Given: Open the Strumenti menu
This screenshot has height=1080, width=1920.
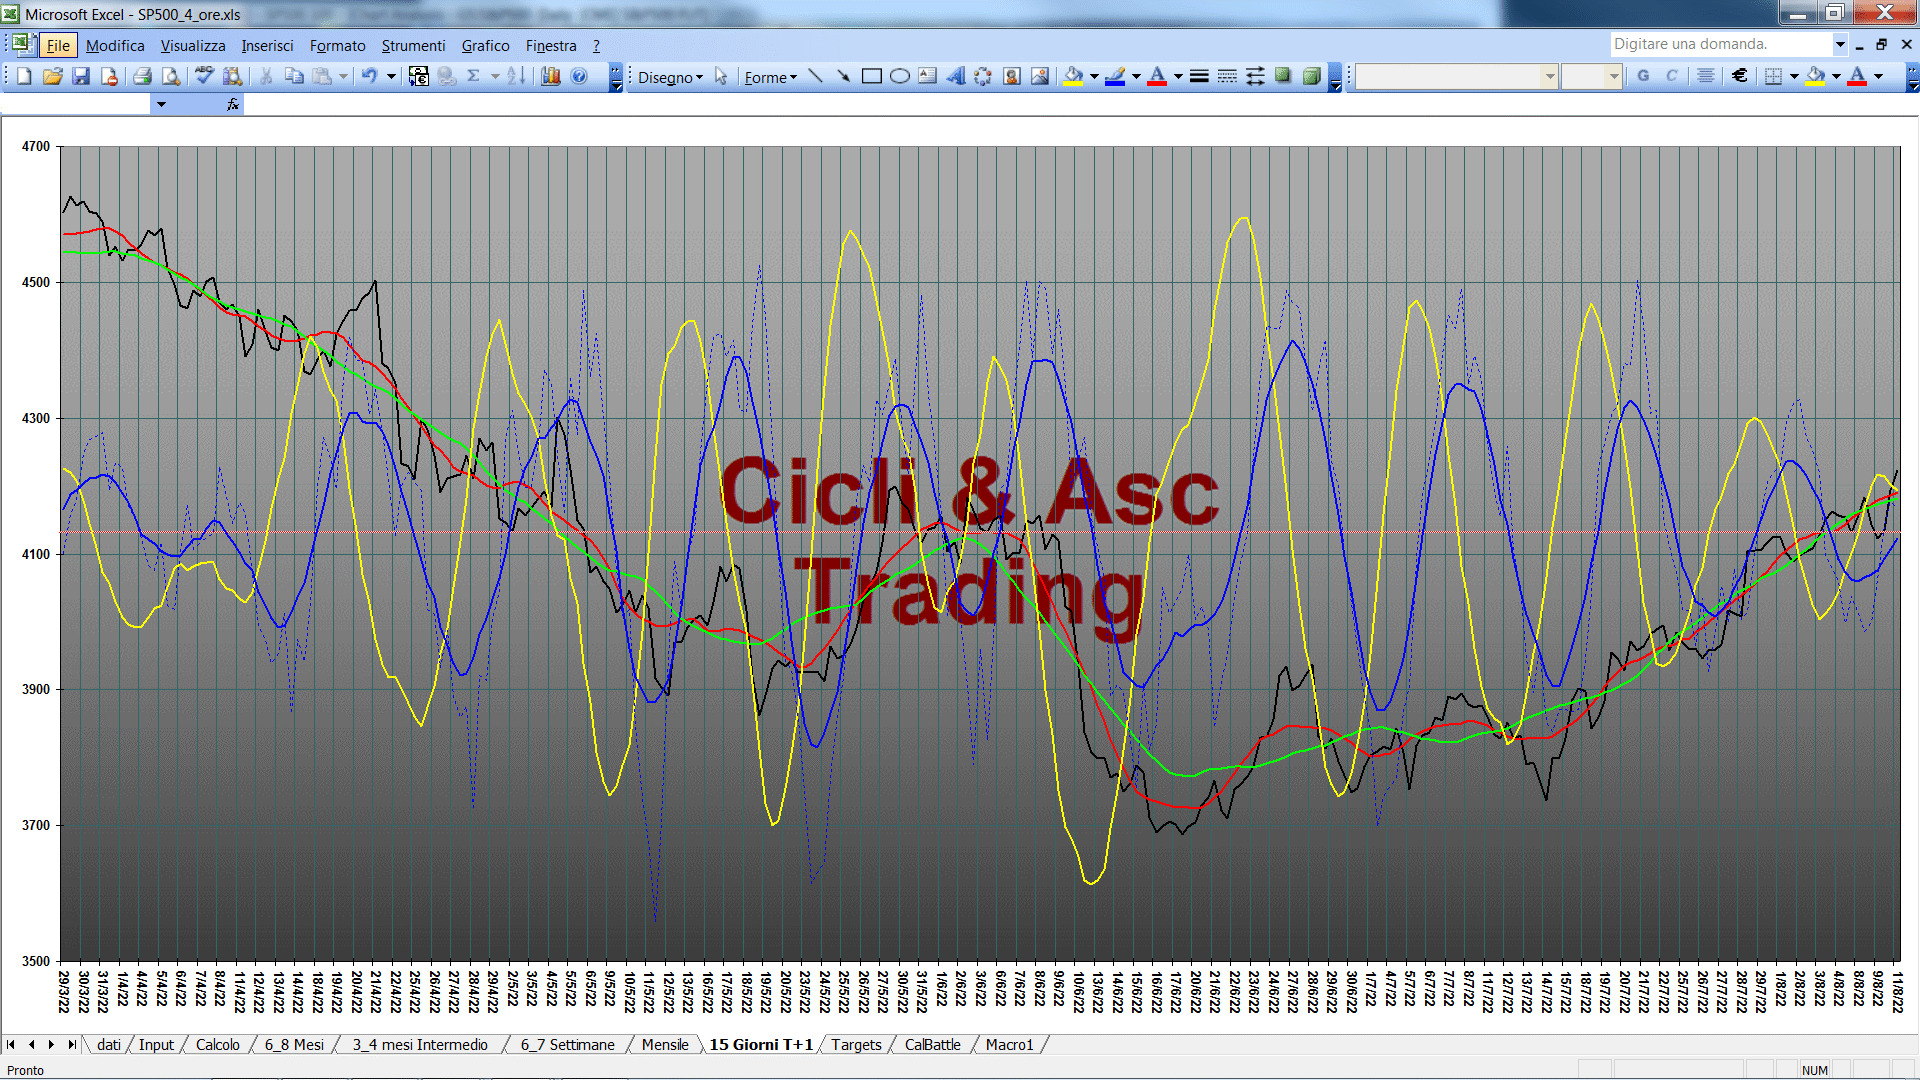Looking at the screenshot, I should (413, 46).
